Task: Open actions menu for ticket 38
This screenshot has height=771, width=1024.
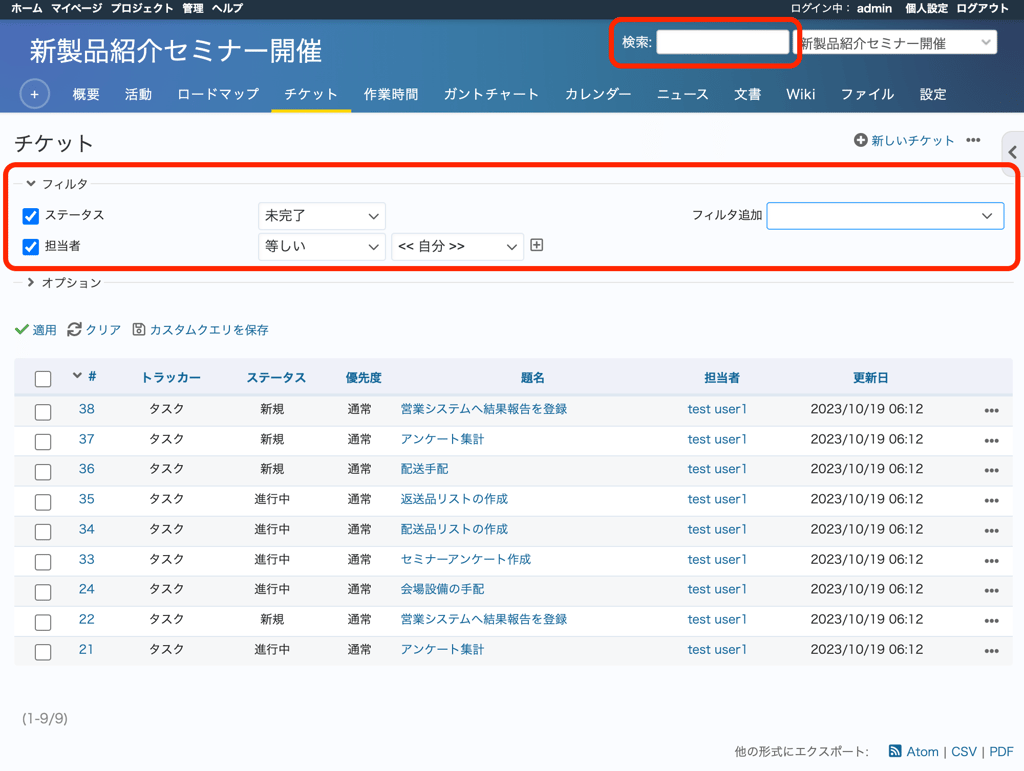Action: tap(989, 409)
